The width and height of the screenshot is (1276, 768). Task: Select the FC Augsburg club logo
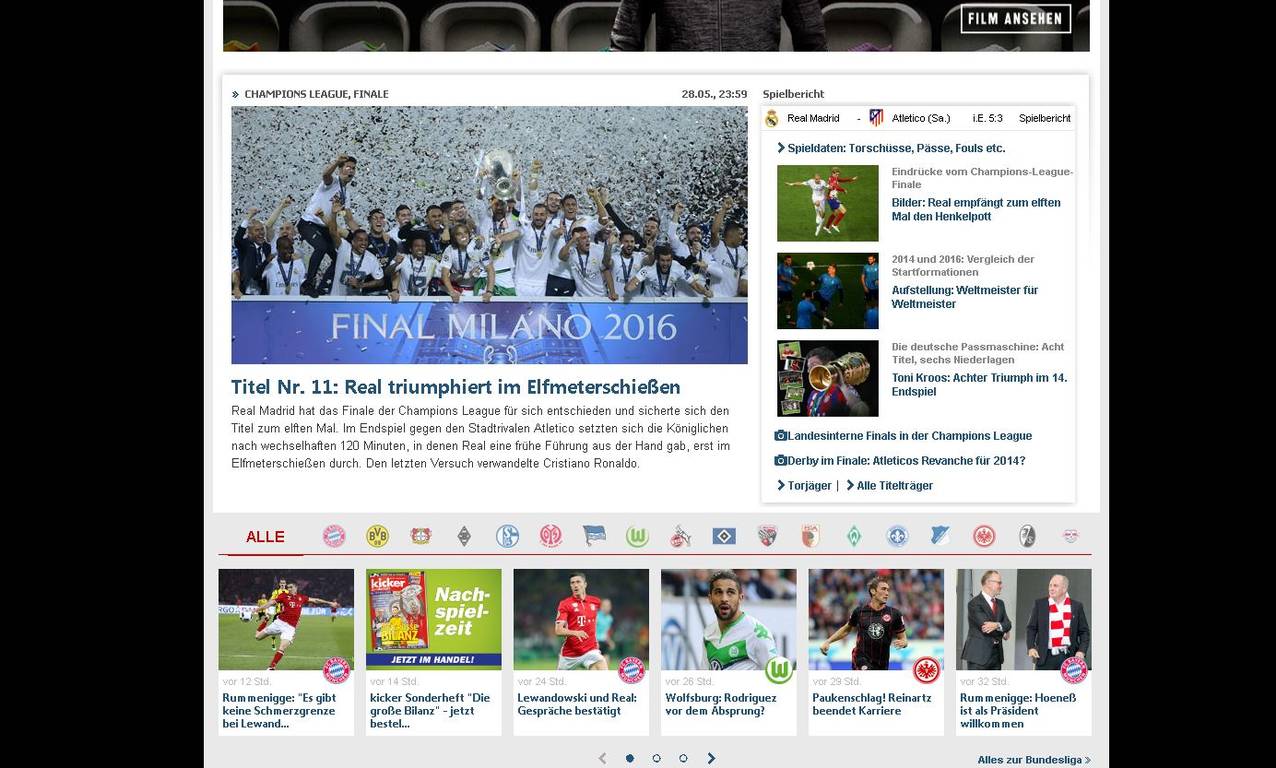pos(810,537)
